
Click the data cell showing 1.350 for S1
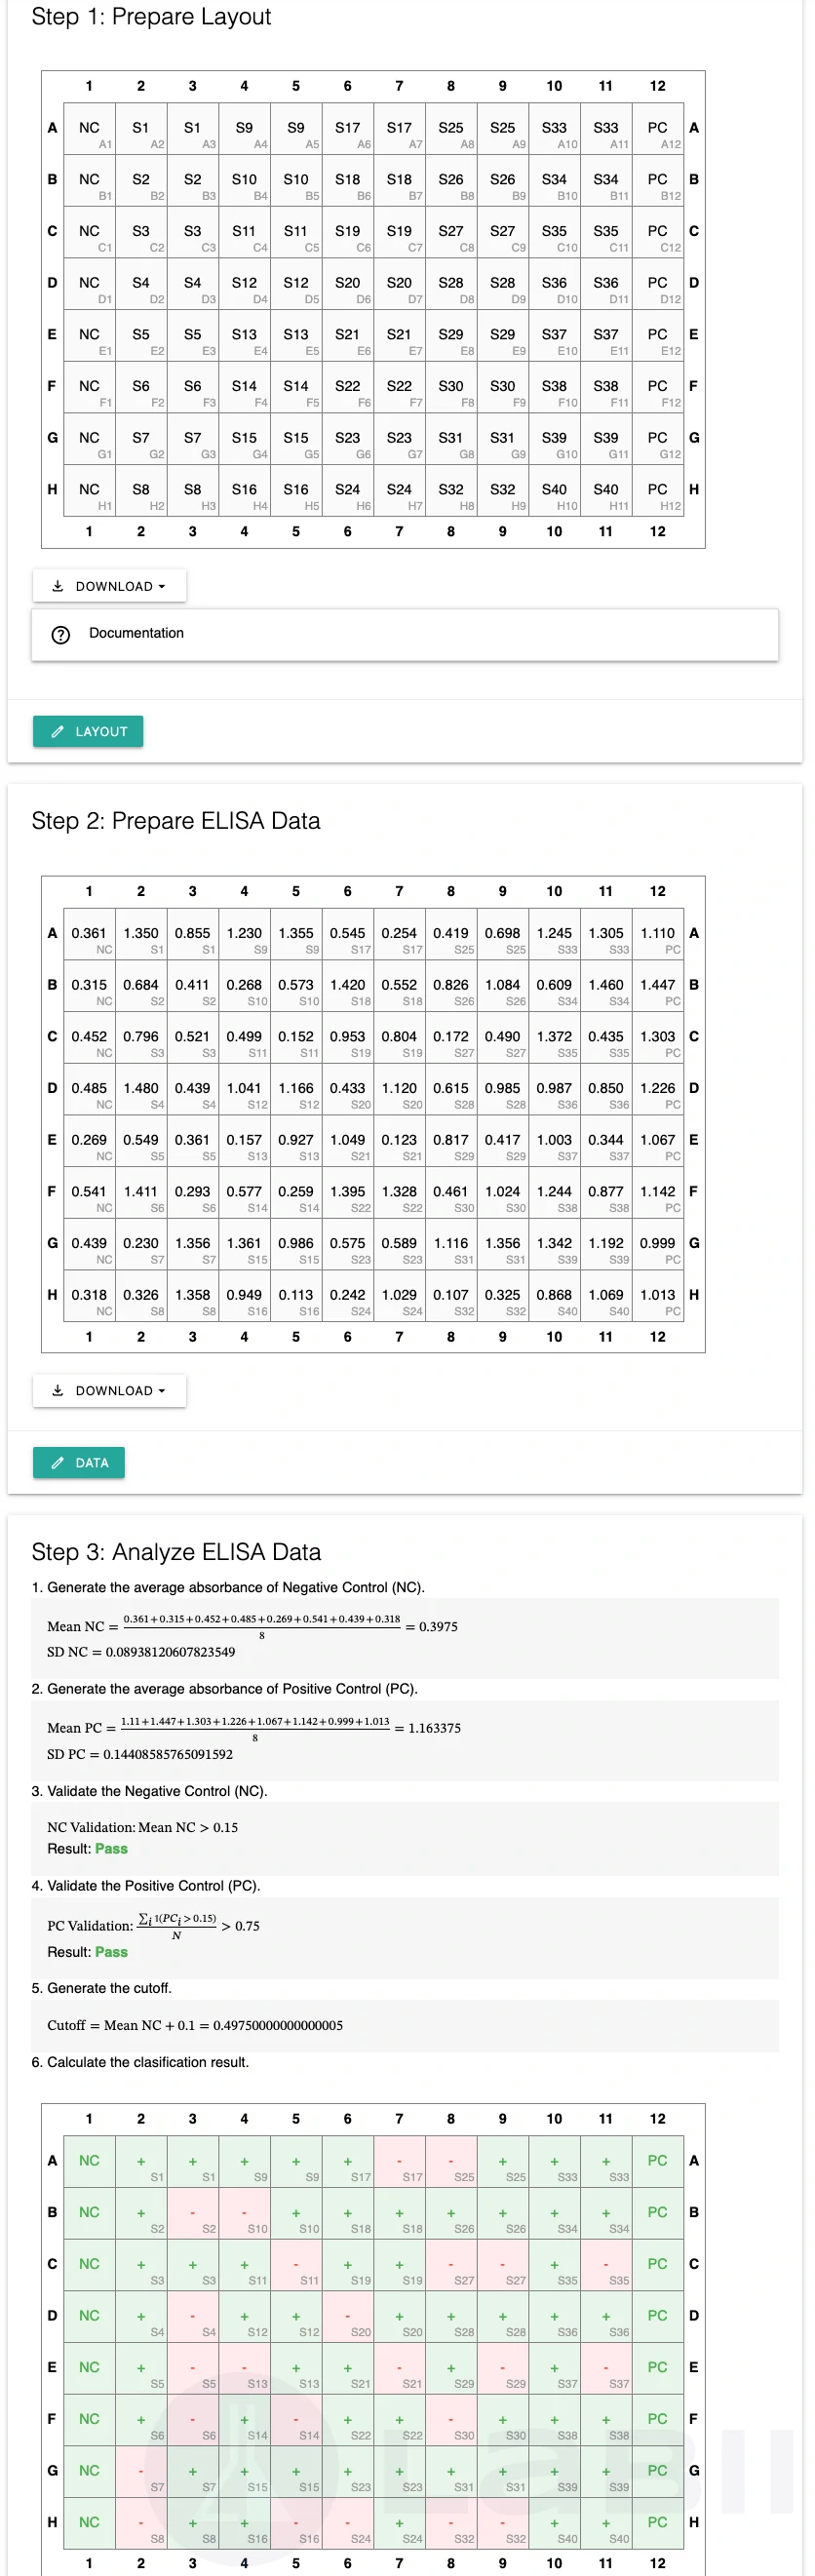click(x=140, y=932)
